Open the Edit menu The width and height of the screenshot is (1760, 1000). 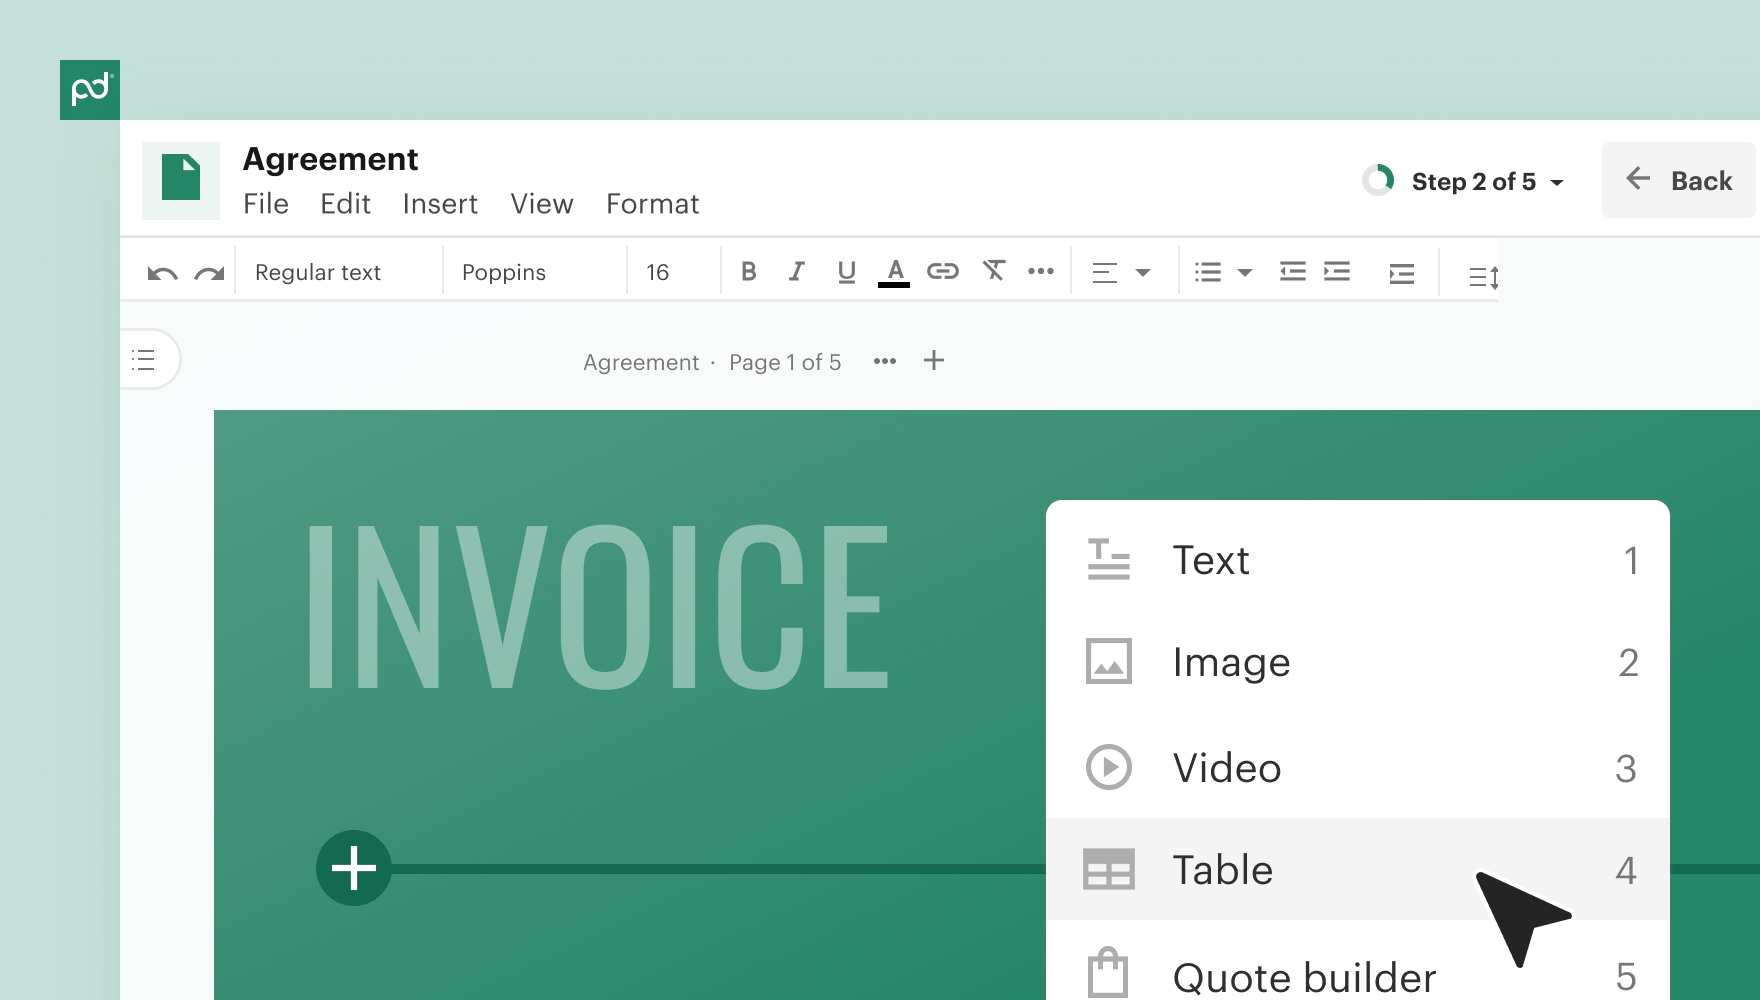click(x=345, y=204)
